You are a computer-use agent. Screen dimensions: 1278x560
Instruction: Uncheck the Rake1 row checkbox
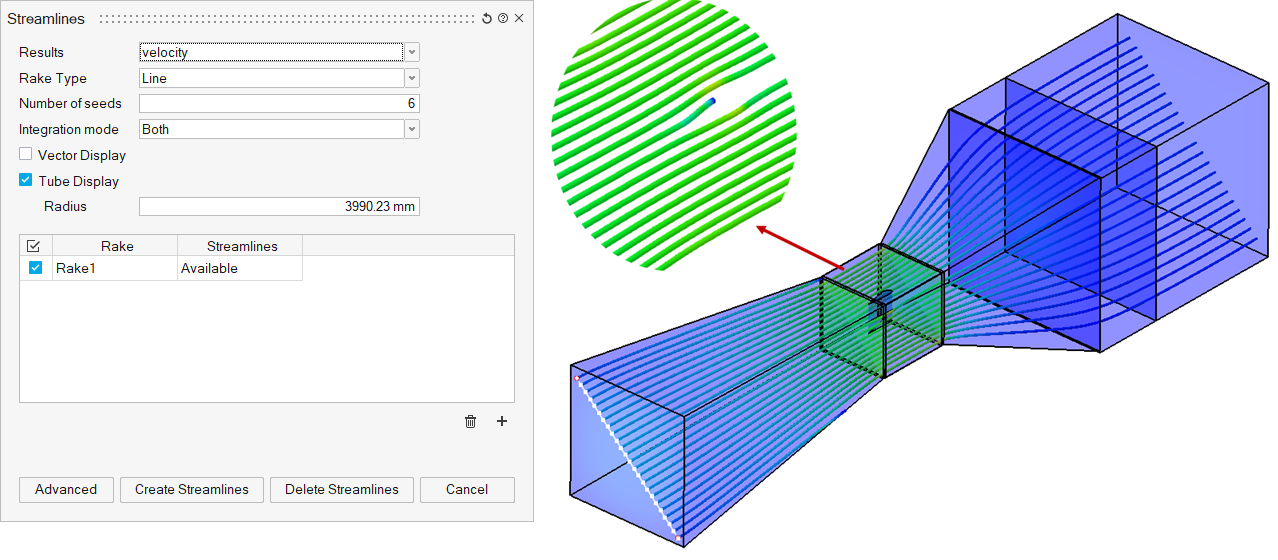(36, 268)
